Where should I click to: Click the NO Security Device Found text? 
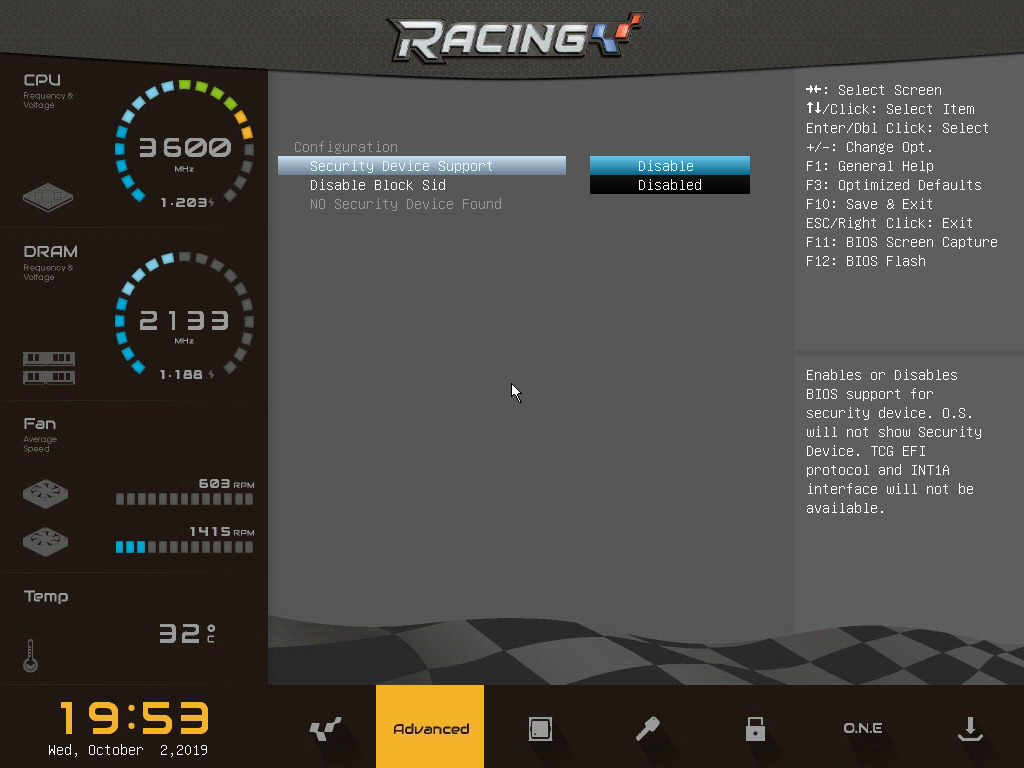click(406, 204)
